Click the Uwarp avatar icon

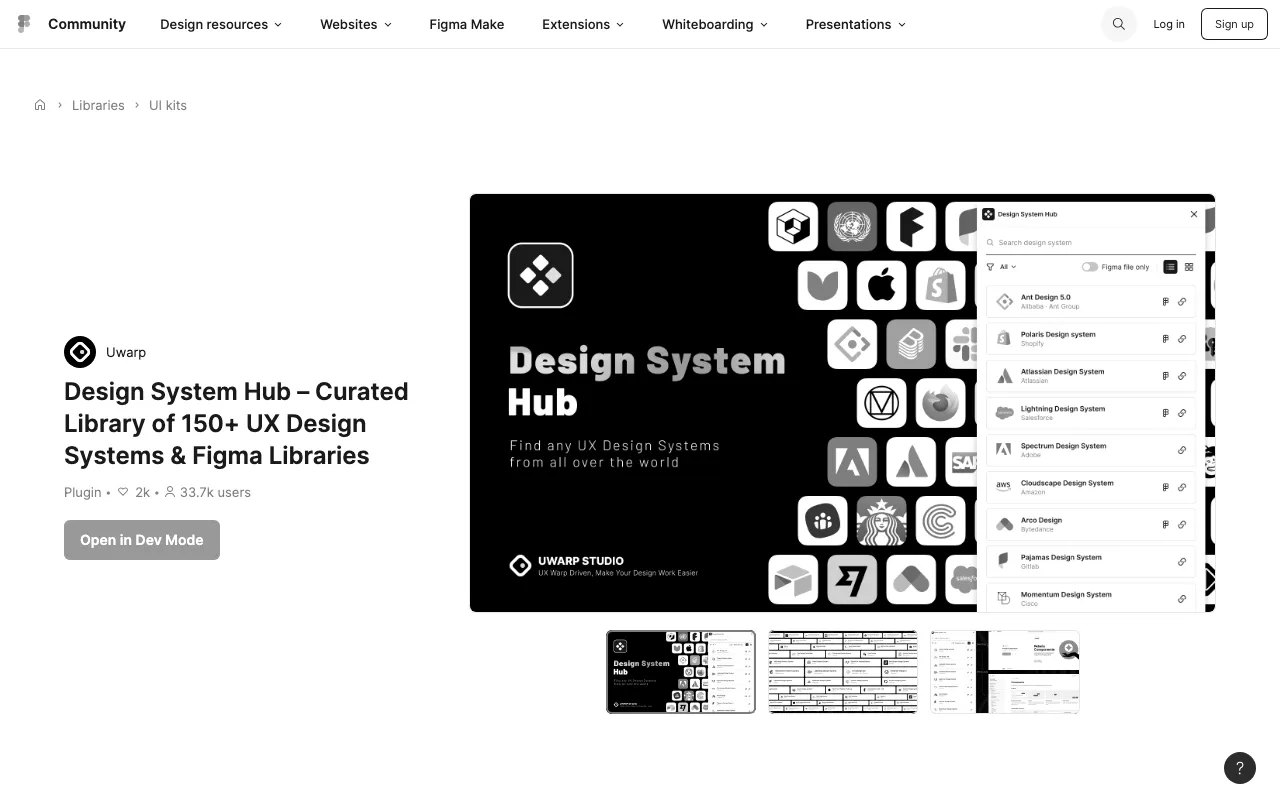pyautogui.click(x=80, y=352)
